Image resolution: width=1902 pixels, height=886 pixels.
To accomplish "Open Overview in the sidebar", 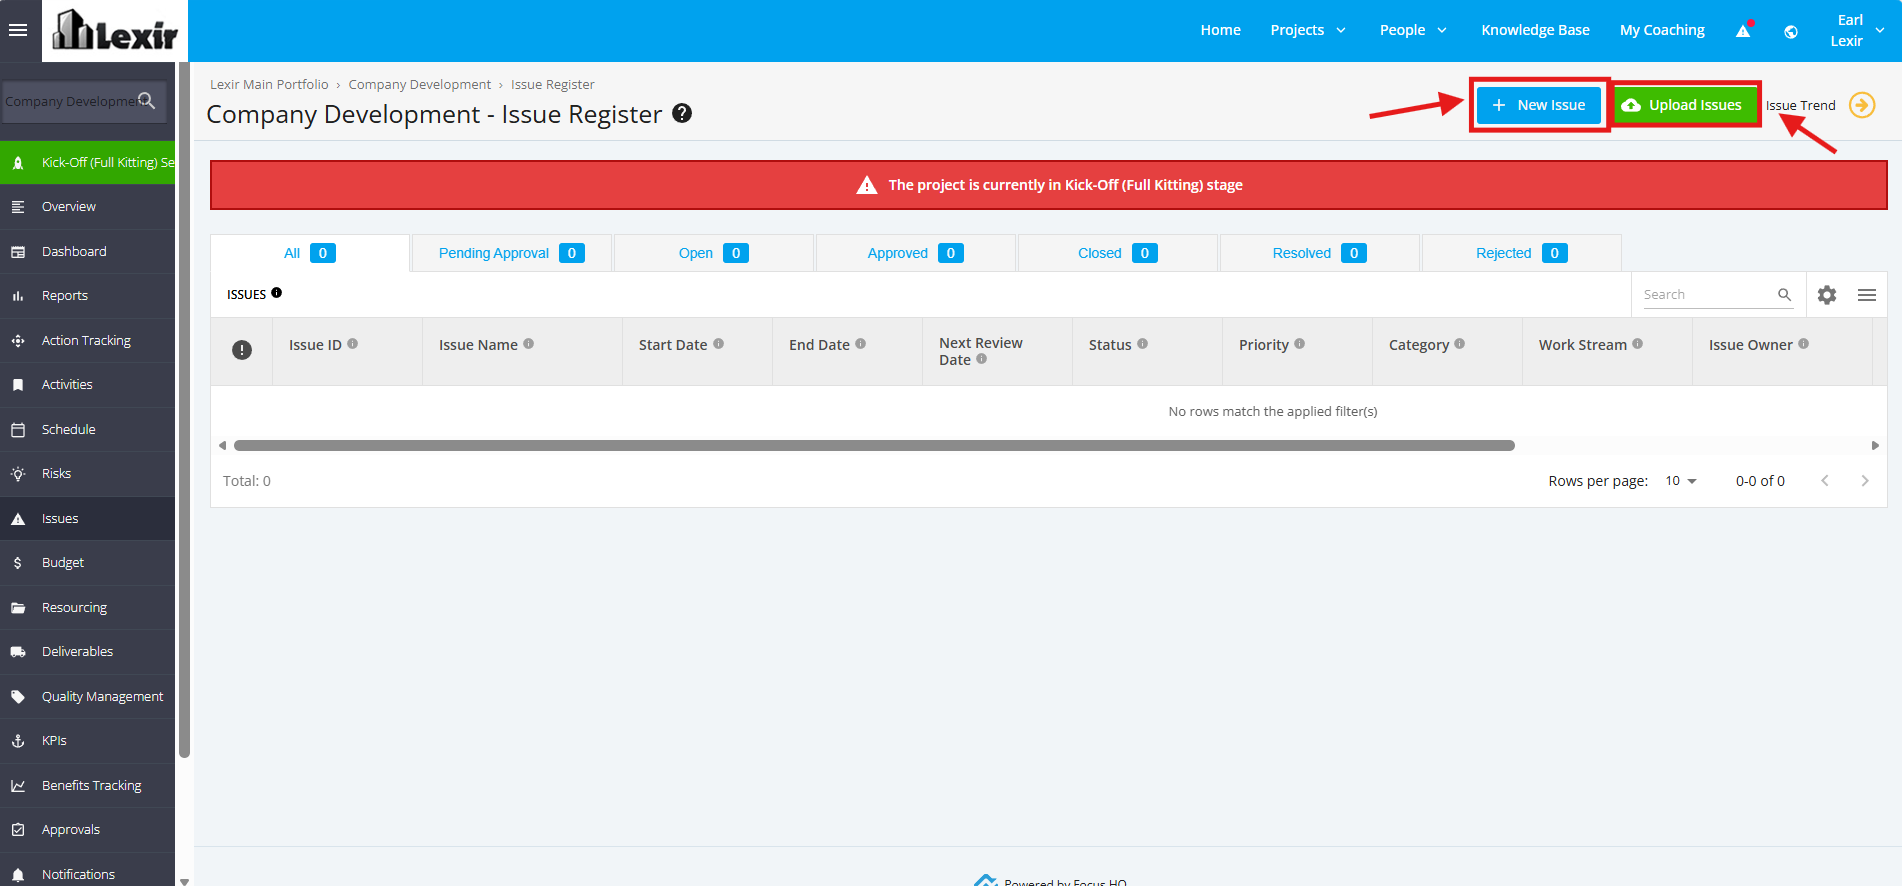I will point(88,207).
